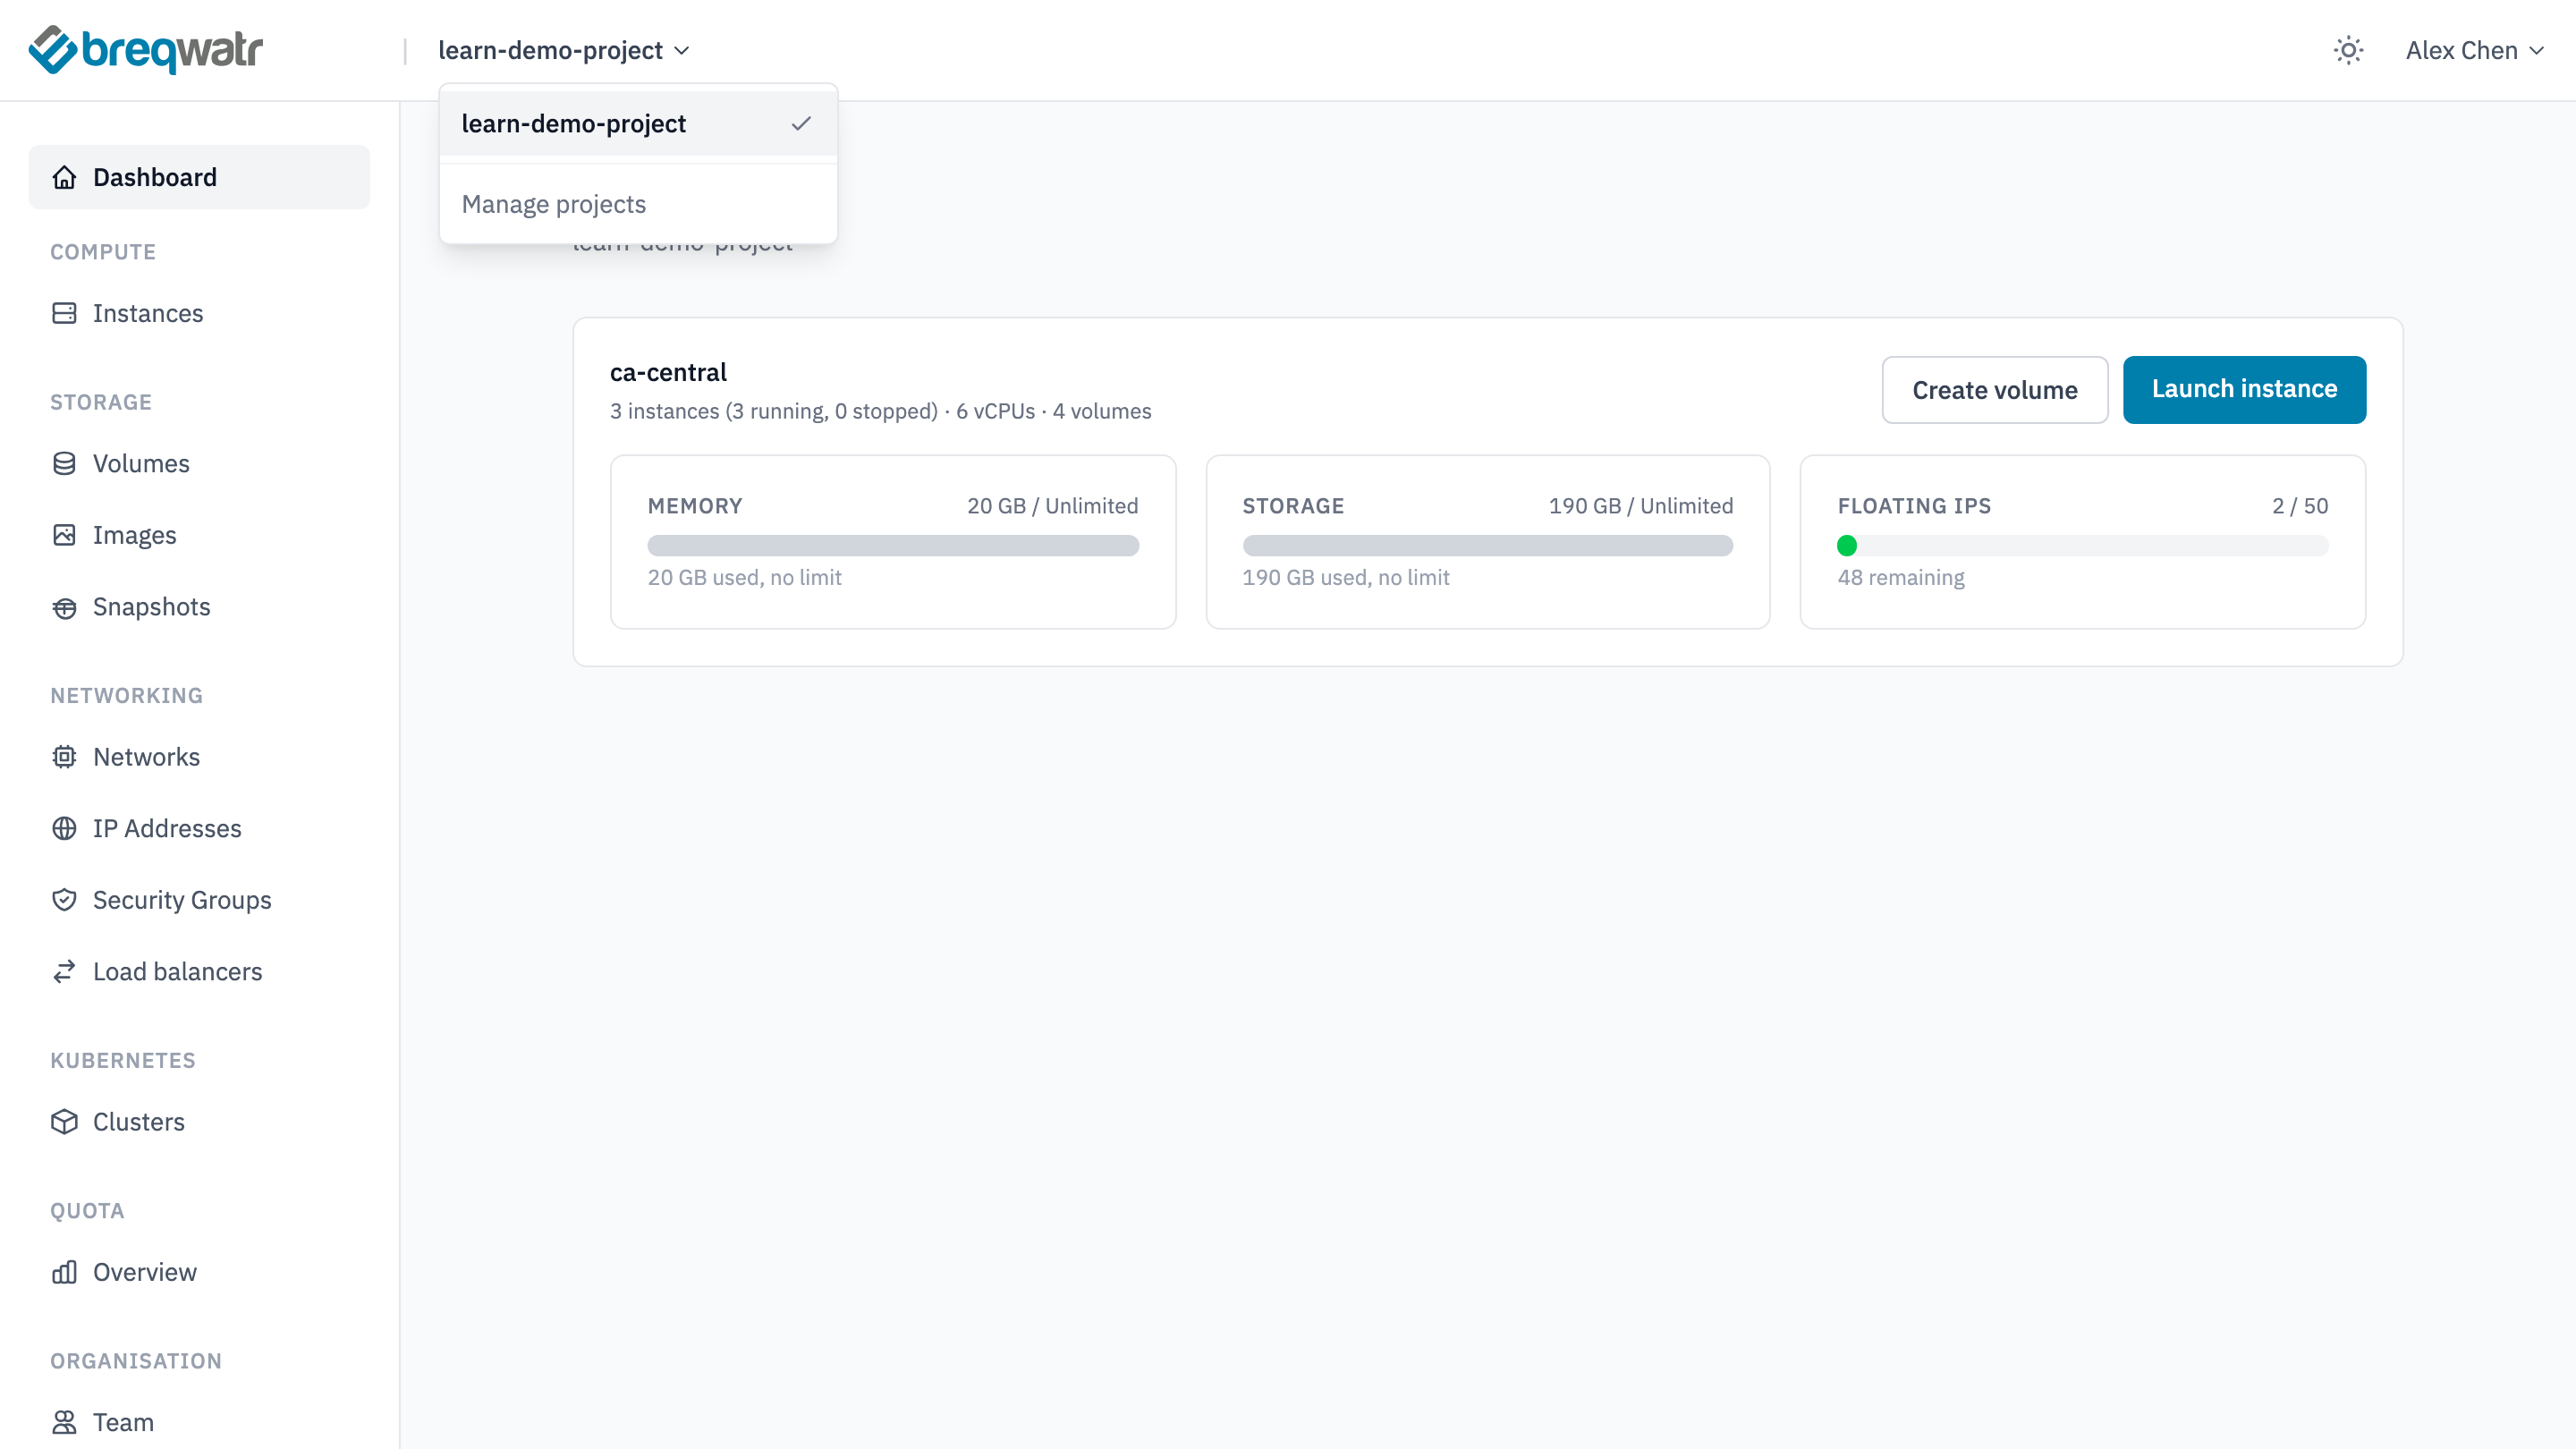Open Security Groups link
Image resolution: width=2576 pixels, height=1449 pixels.
click(199, 900)
